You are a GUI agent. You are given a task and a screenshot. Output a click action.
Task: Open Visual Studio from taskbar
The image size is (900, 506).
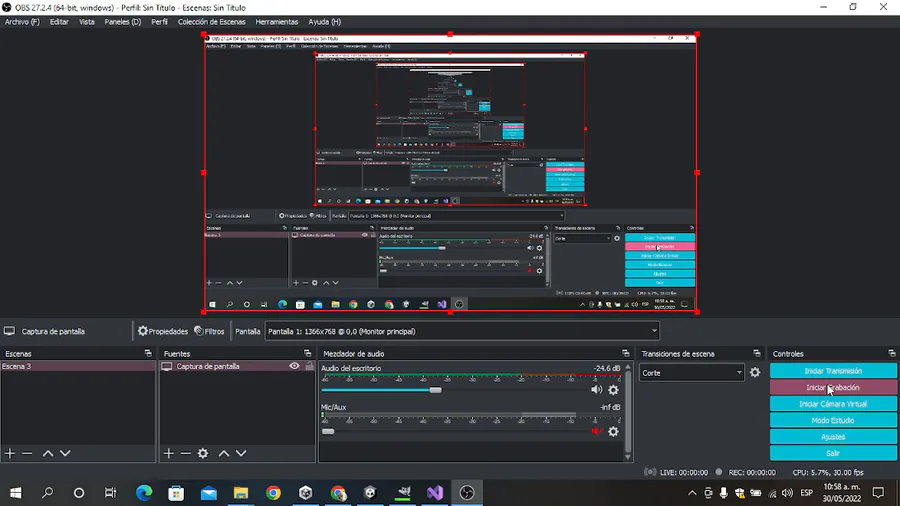[435, 493]
